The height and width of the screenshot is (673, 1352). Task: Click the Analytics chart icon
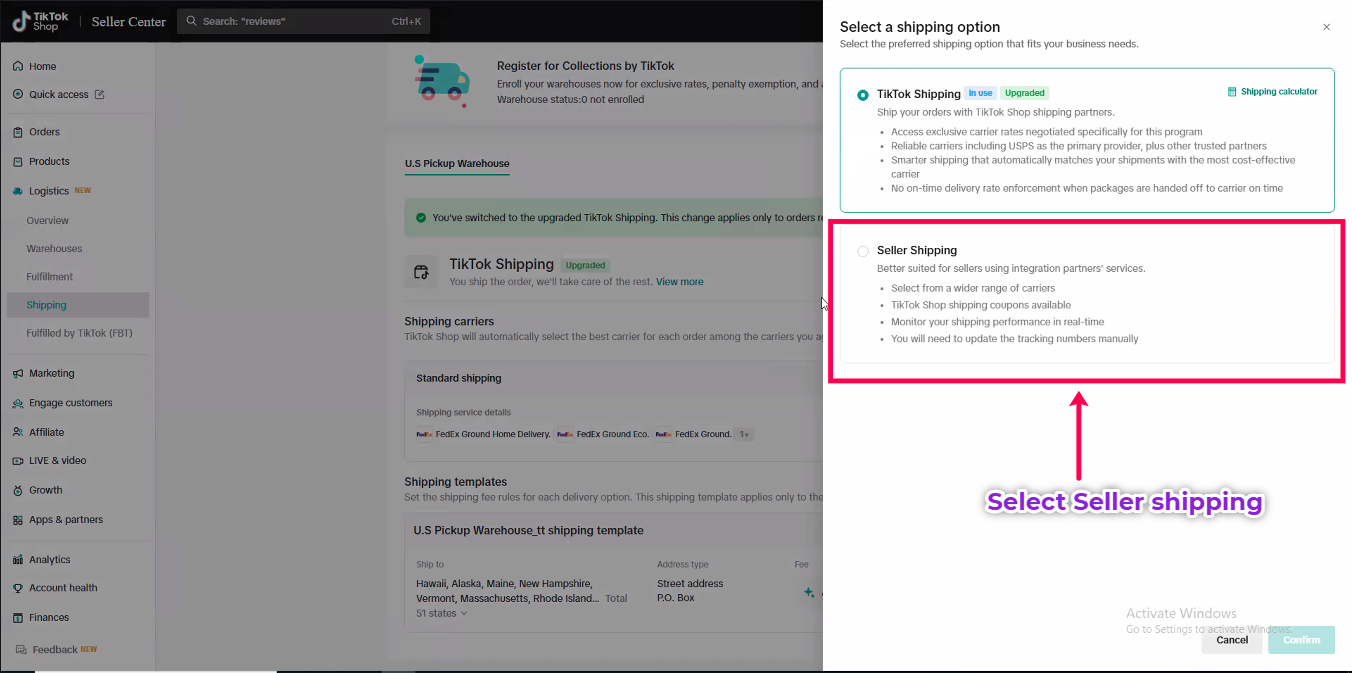18,560
